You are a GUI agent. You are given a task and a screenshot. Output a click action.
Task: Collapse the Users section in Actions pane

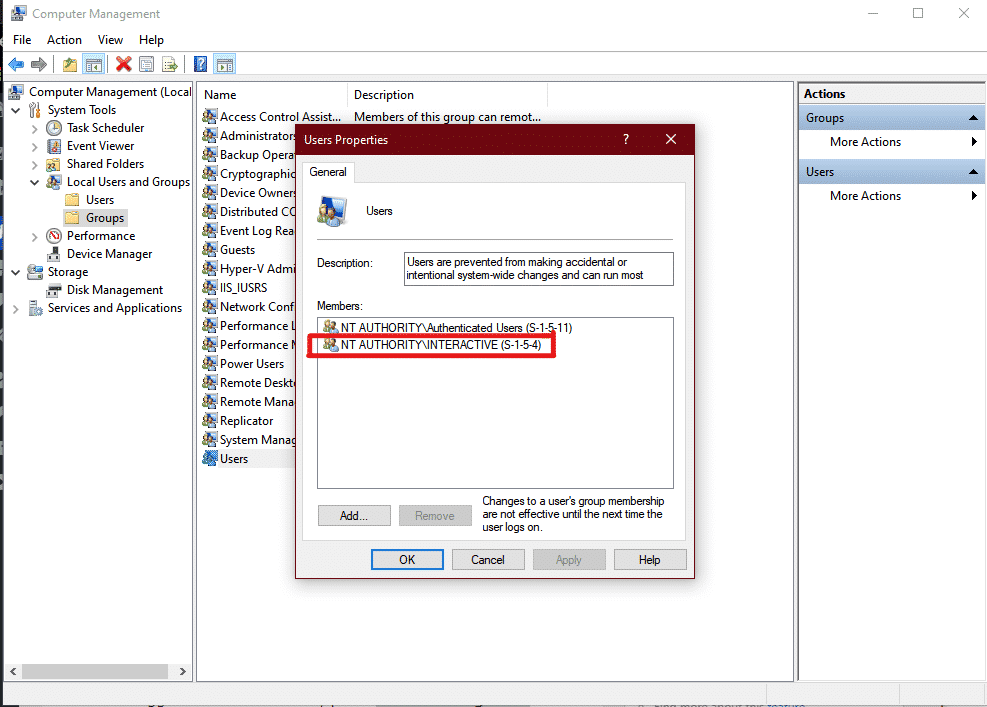pyautogui.click(x=973, y=172)
